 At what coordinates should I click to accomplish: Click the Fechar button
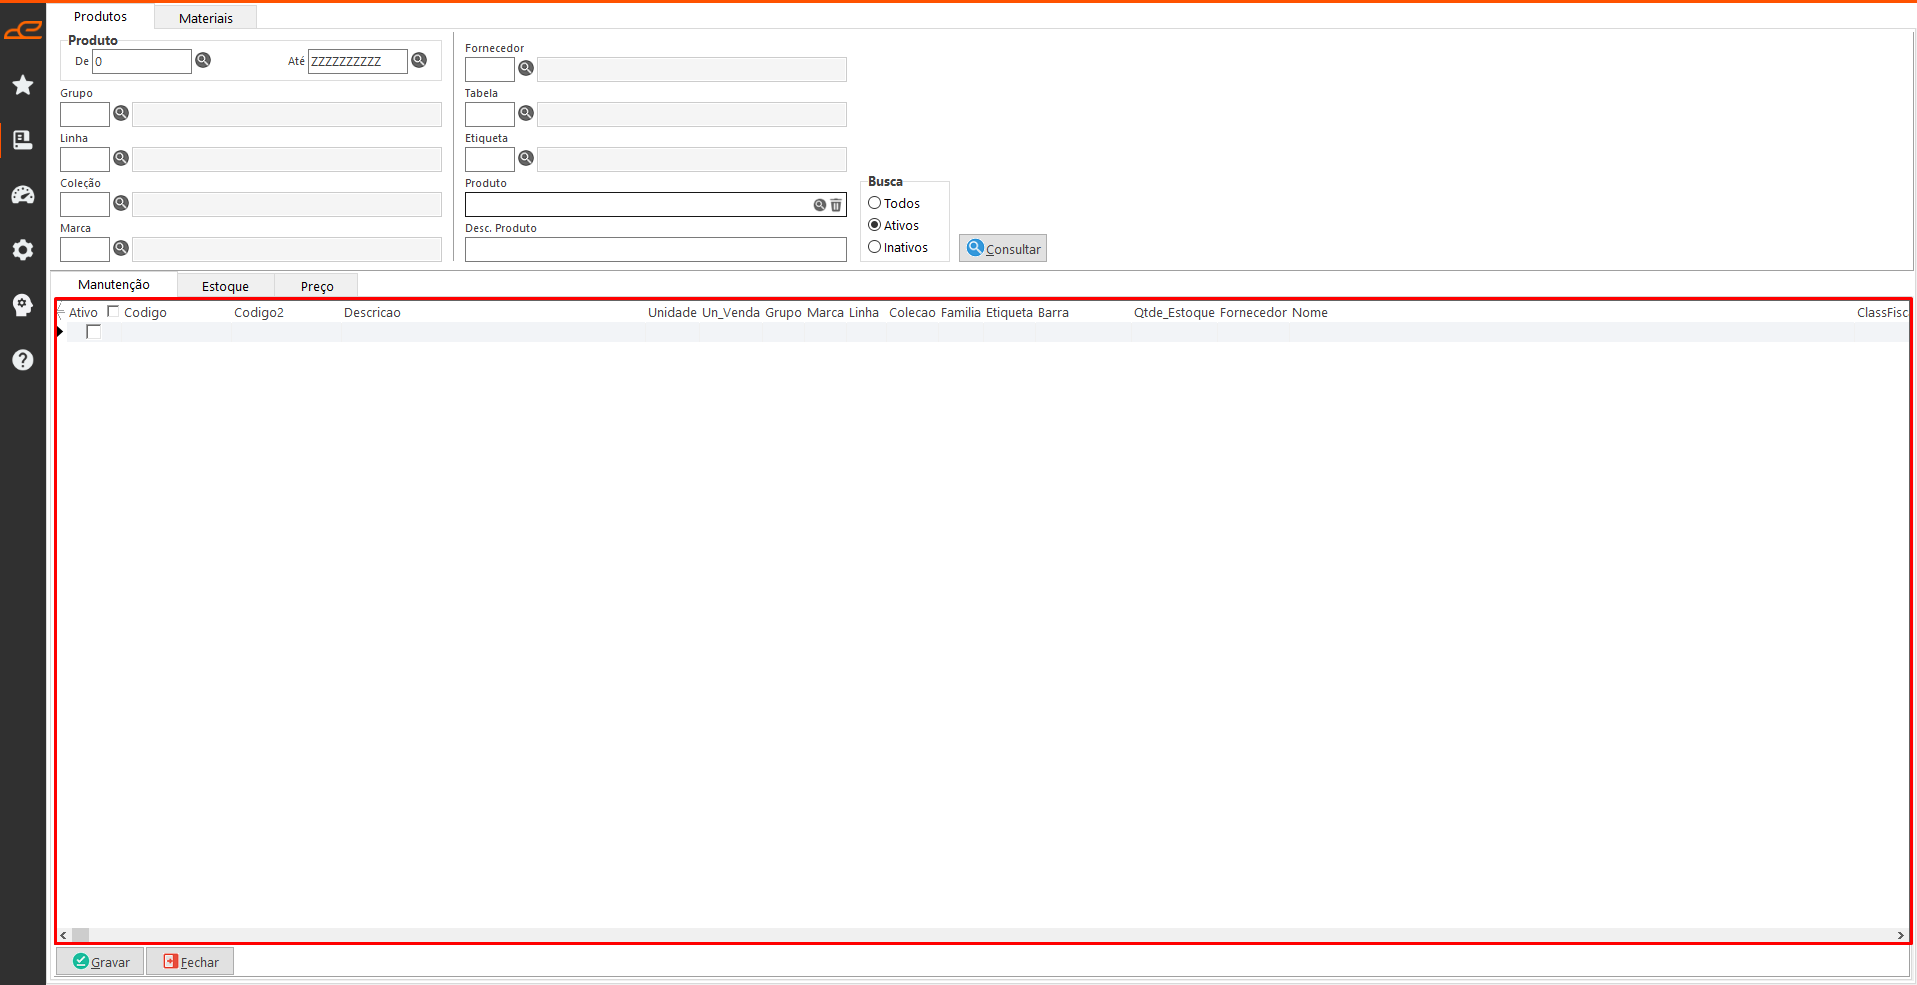191,962
